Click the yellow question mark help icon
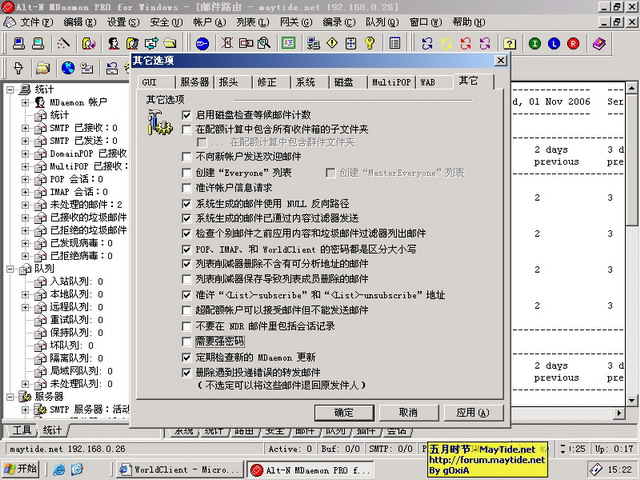 509,43
